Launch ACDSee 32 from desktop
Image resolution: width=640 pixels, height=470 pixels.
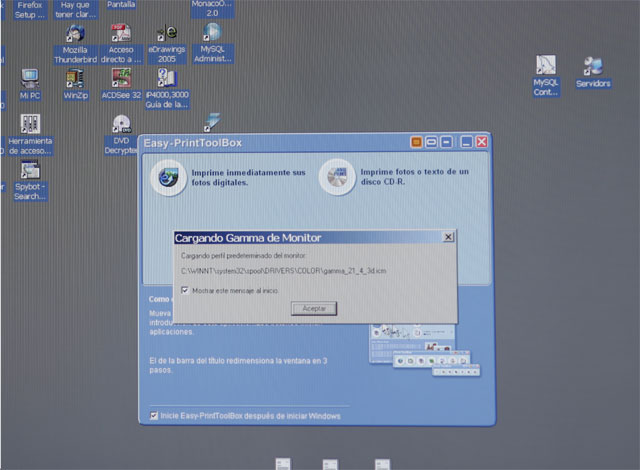[x=121, y=80]
